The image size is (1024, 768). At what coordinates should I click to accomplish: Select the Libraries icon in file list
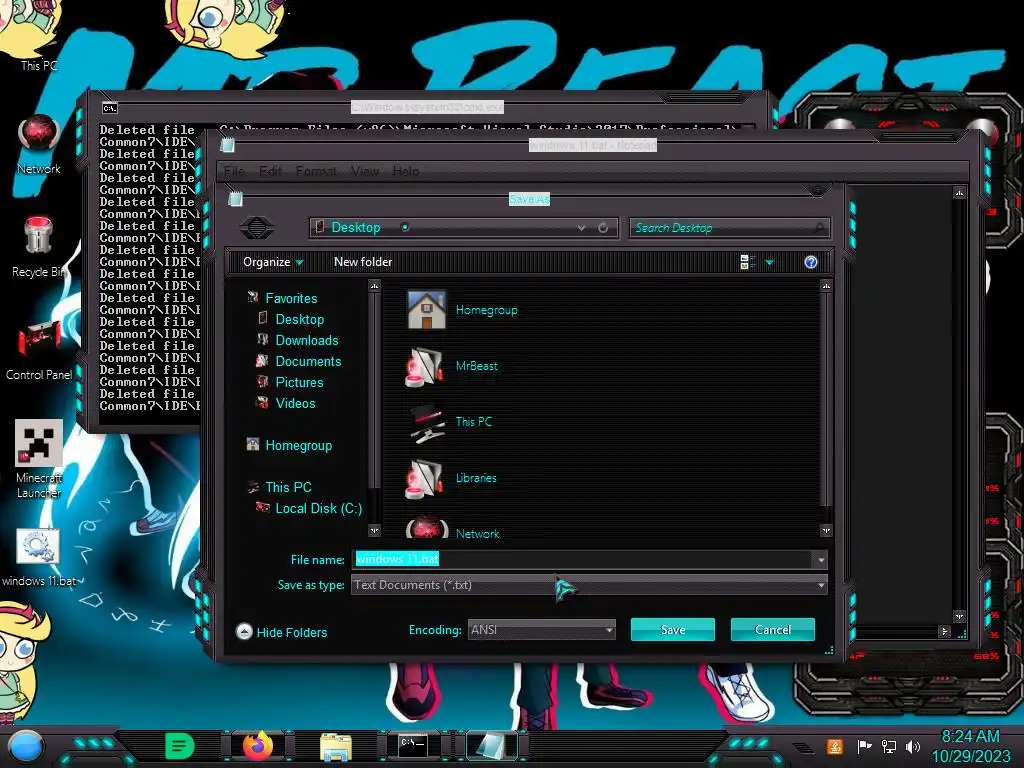point(426,478)
